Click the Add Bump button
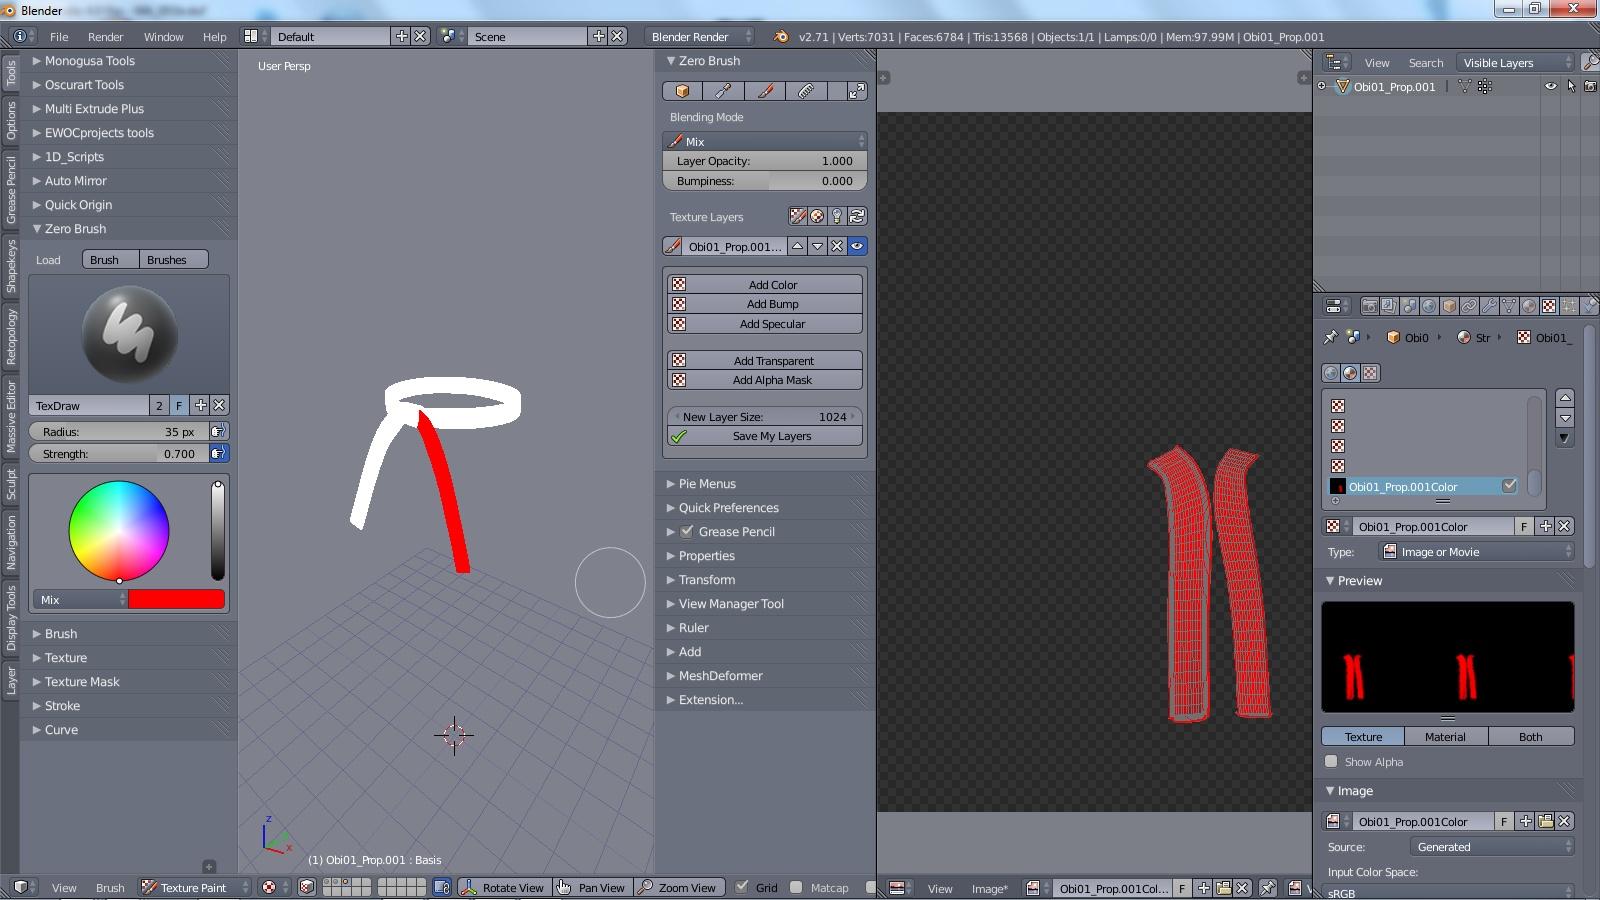The height and width of the screenshot is (900, 1600). [765, 304]
